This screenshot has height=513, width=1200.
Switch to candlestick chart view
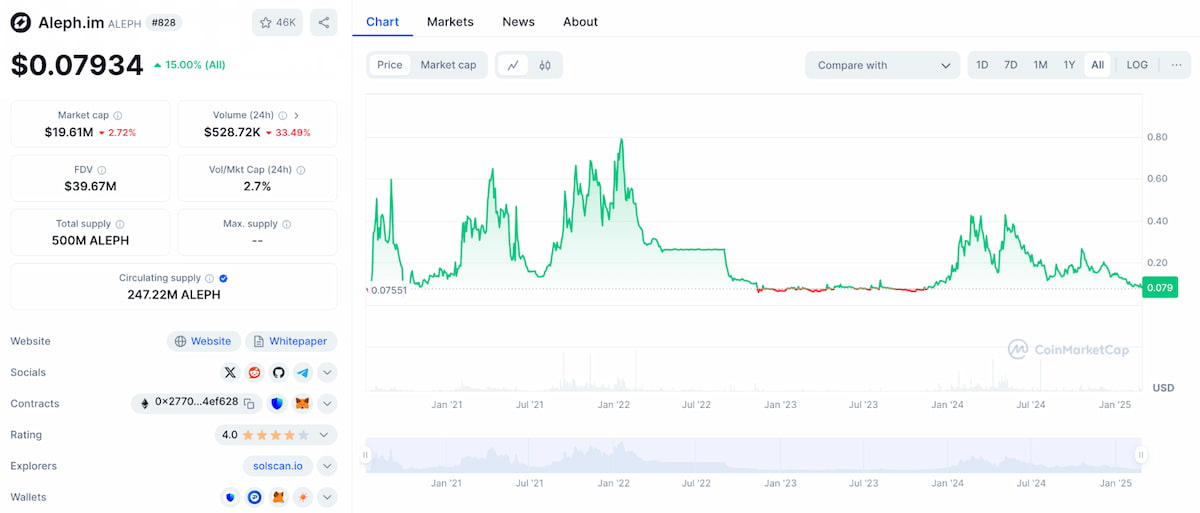pos(545,65)
